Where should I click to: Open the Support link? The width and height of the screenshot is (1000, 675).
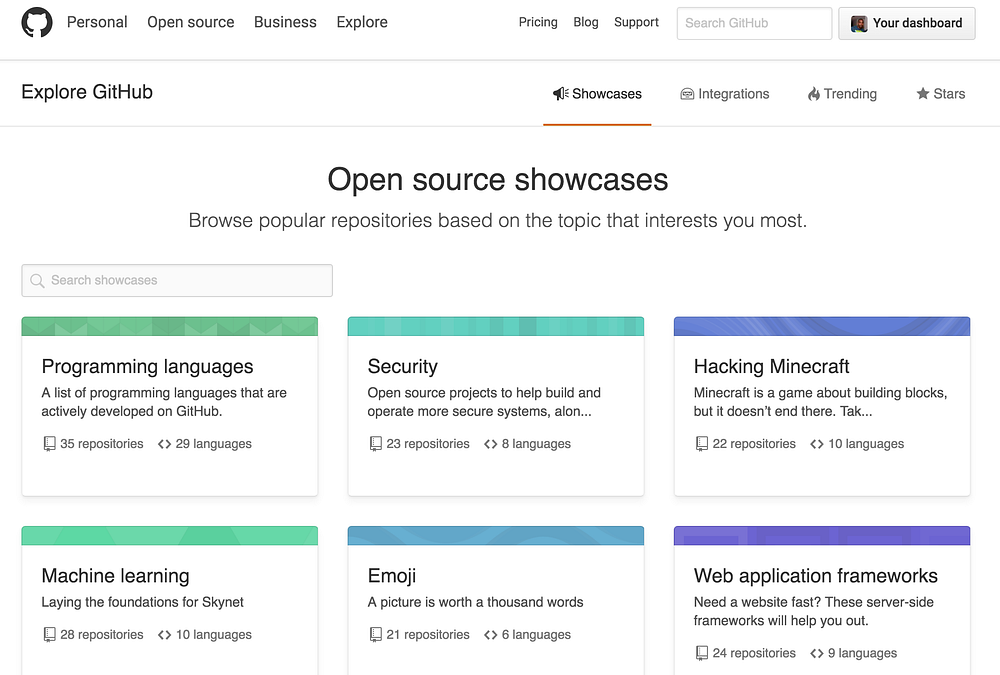tap(636, 22)
